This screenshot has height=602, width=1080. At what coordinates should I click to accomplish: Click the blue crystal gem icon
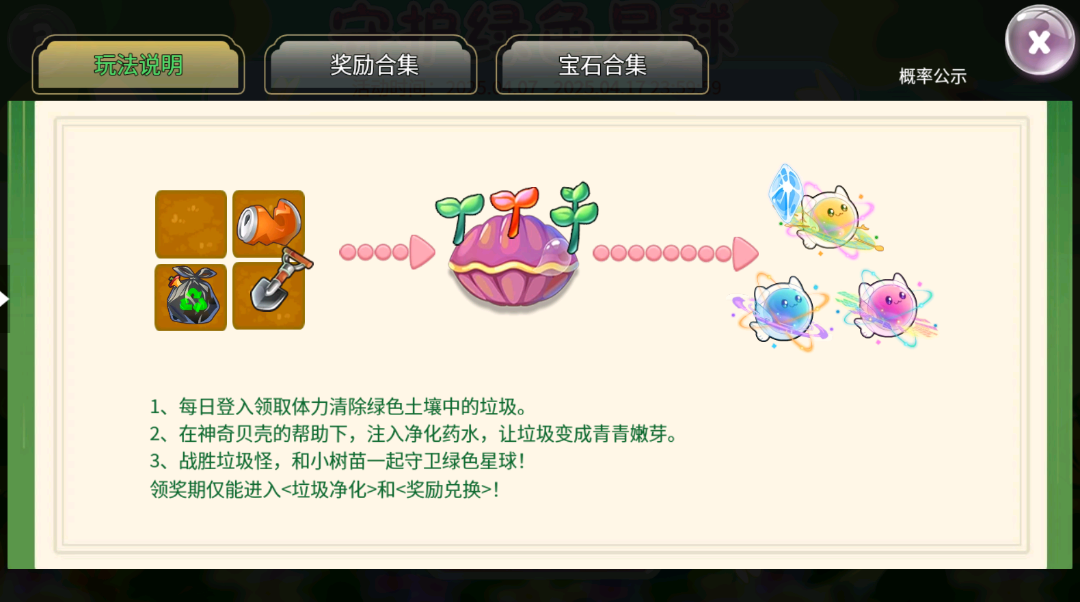(785, 191)
